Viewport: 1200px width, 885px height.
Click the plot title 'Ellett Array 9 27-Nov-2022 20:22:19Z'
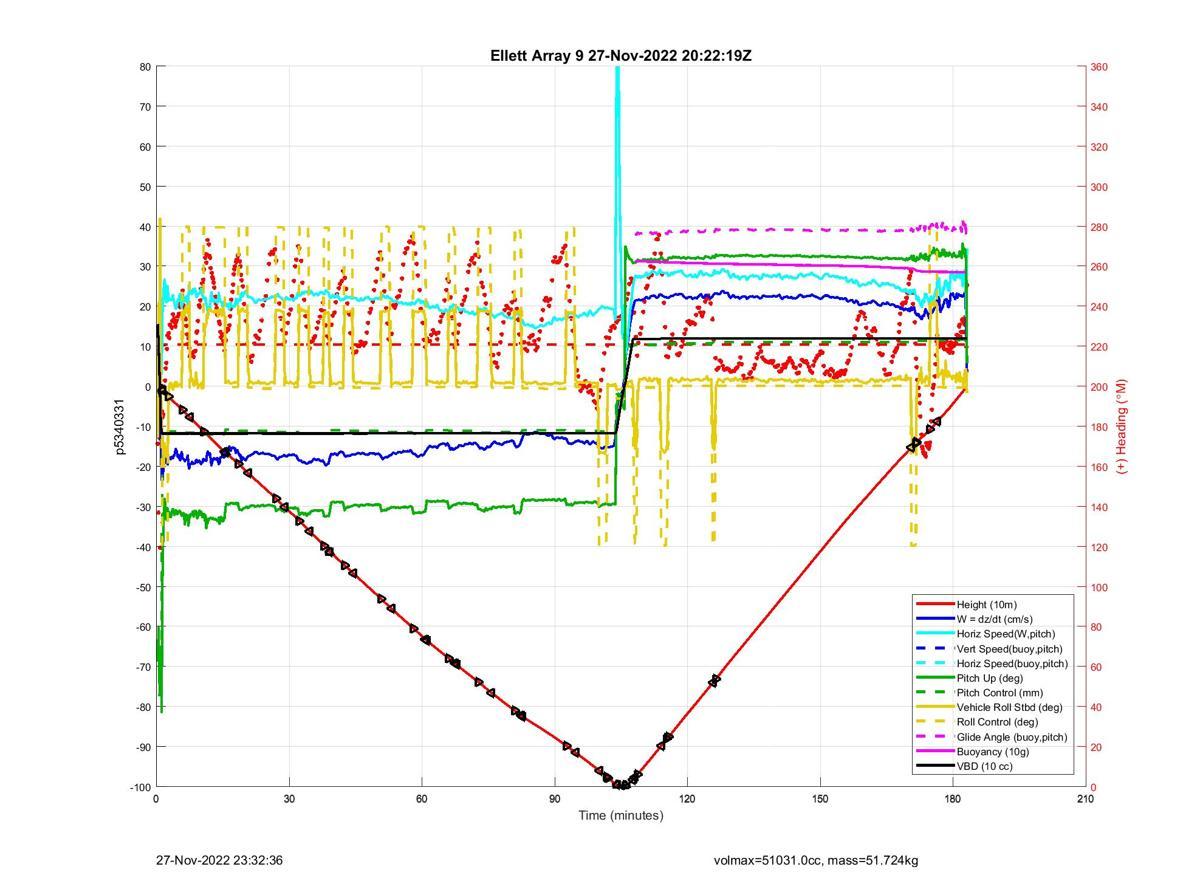(620, 56)
